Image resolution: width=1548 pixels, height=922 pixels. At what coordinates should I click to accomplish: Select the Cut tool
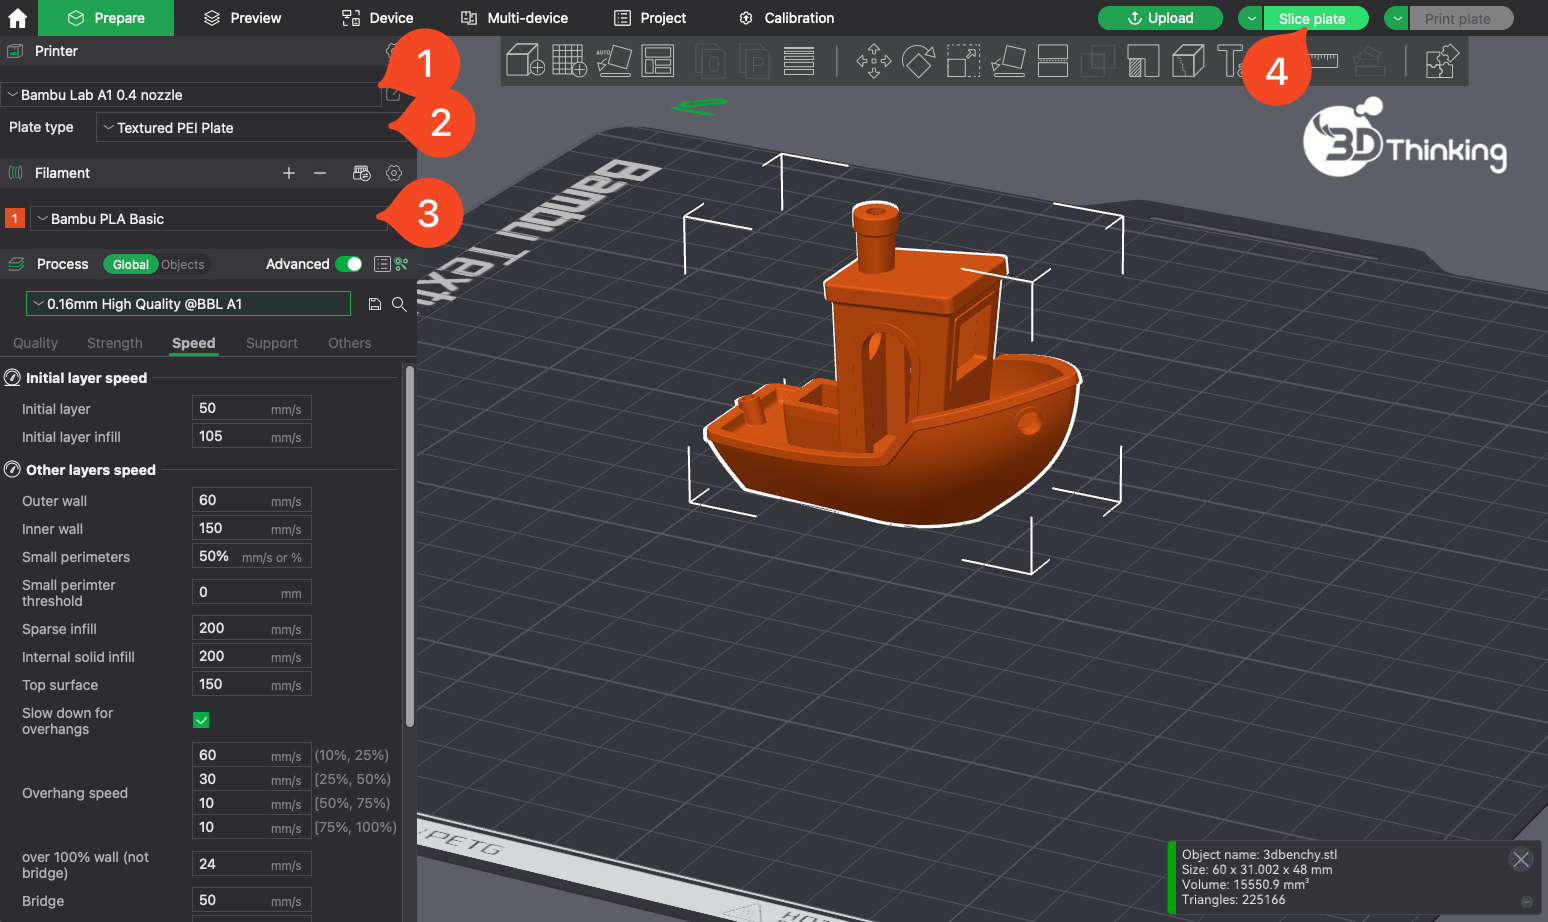(x=1053, y=61)
